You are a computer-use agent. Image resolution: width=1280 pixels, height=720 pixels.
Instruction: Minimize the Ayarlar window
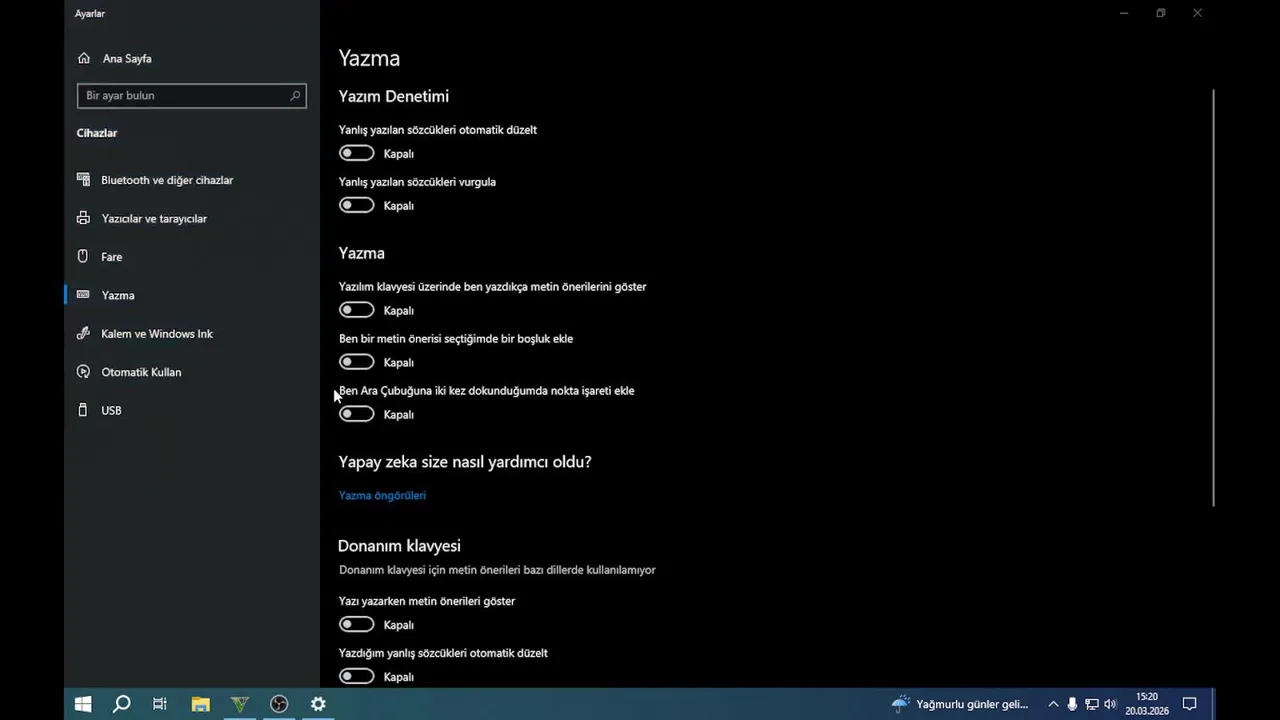point(1124,13)
